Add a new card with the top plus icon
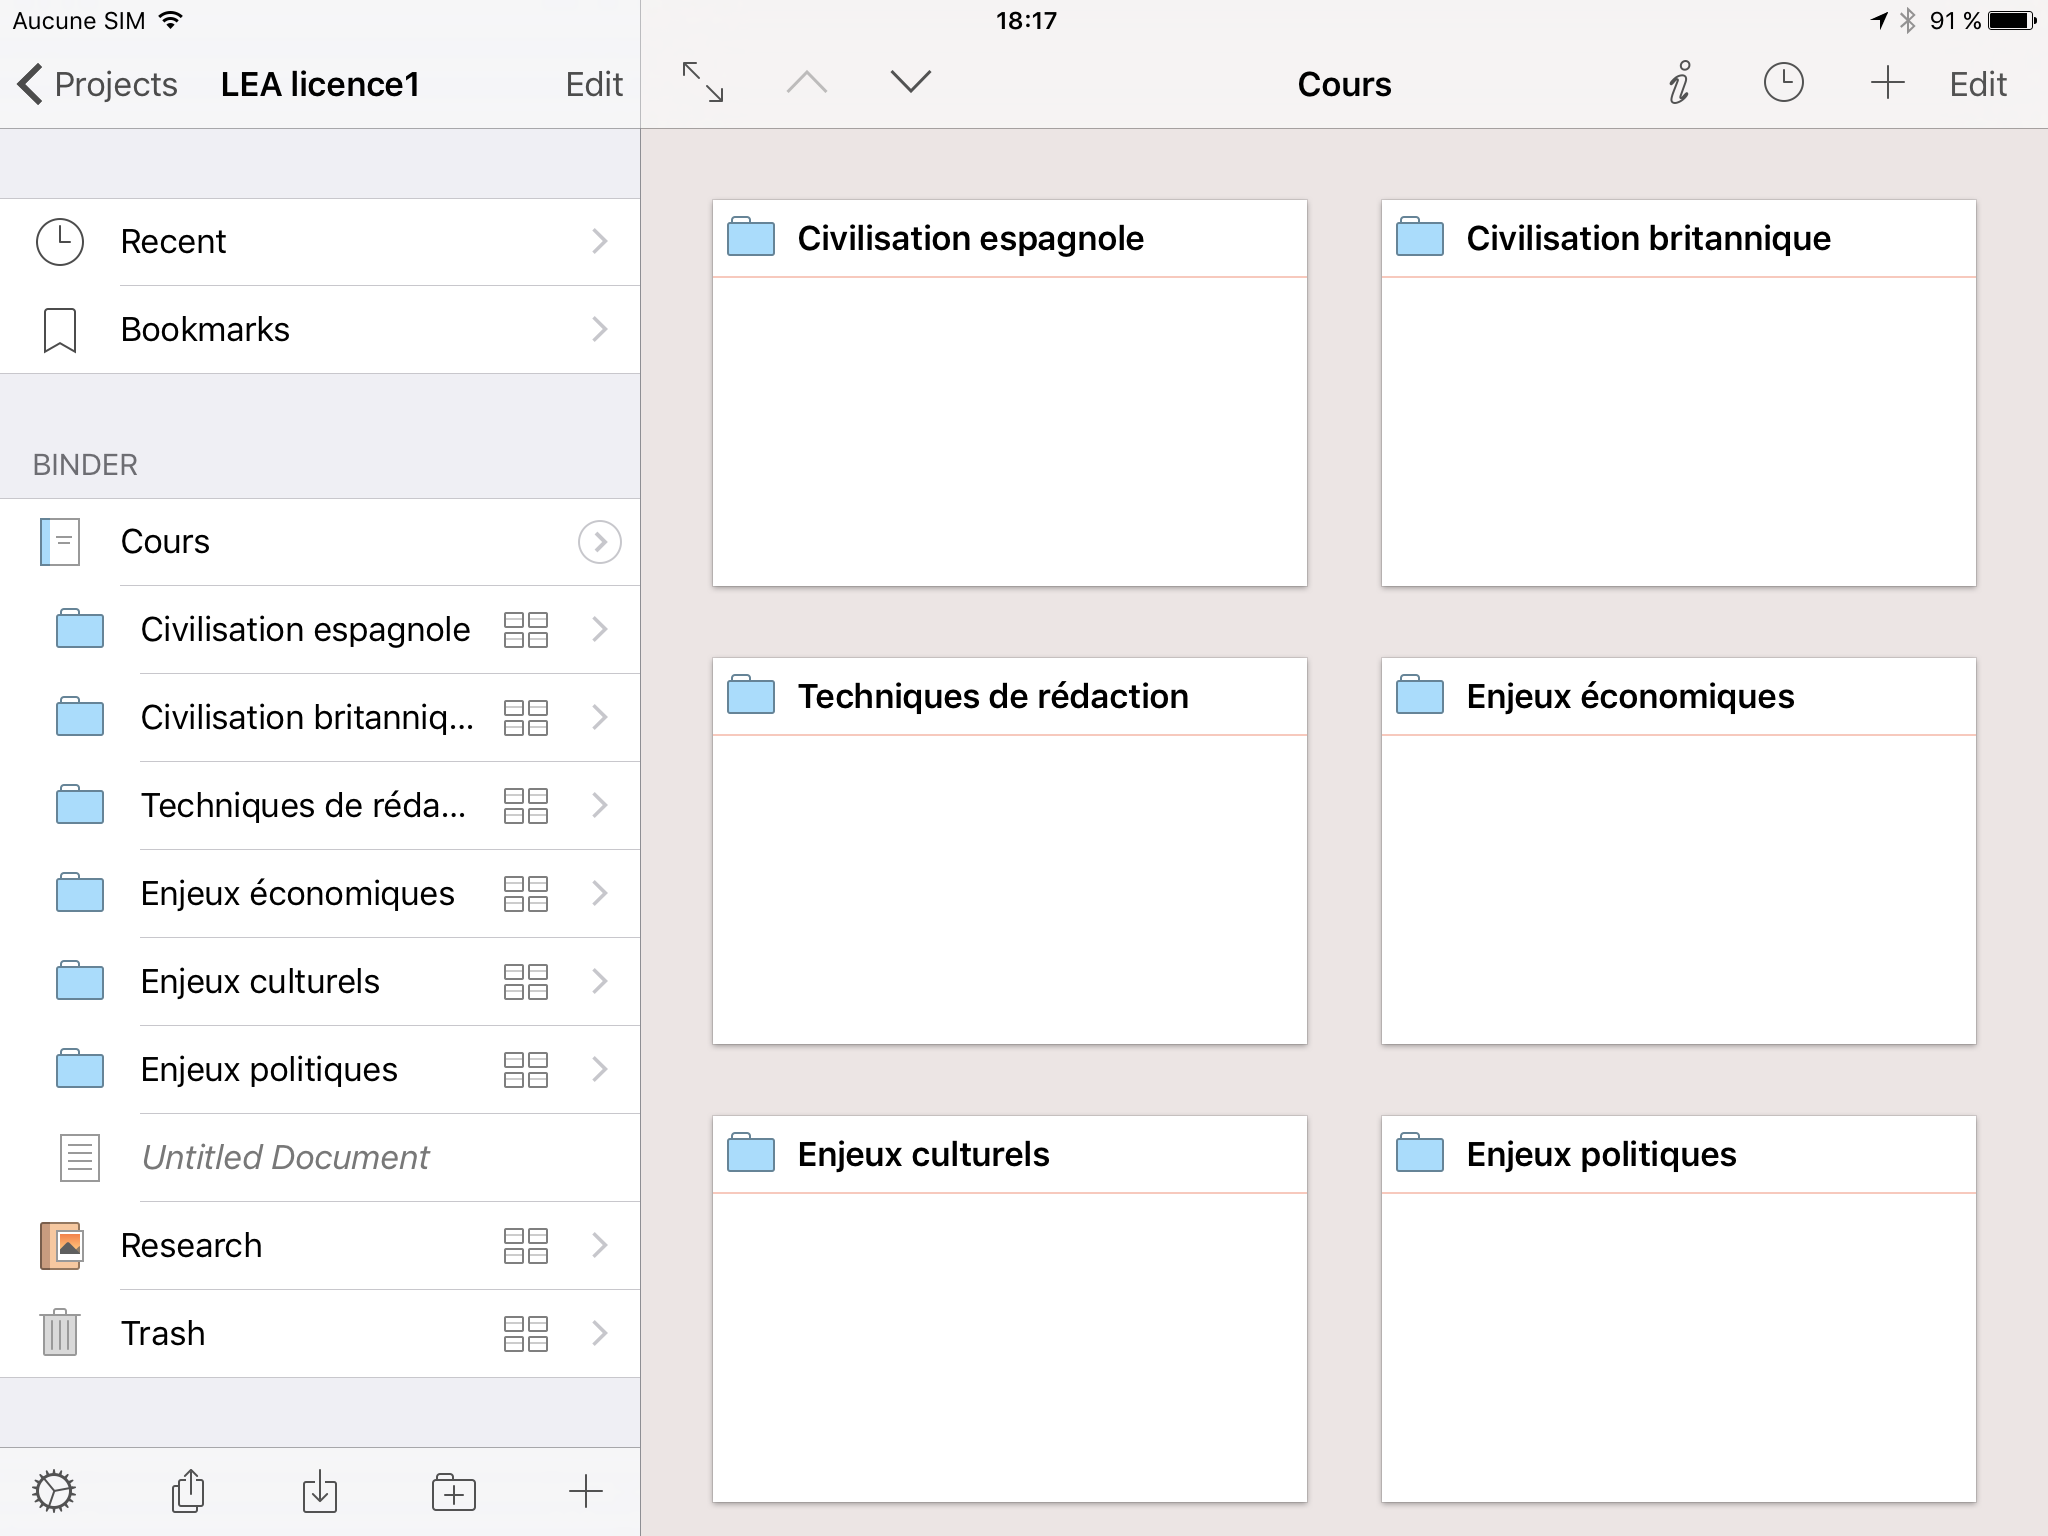This screenshot has width=2048, height=1536. click(1887, 83)
